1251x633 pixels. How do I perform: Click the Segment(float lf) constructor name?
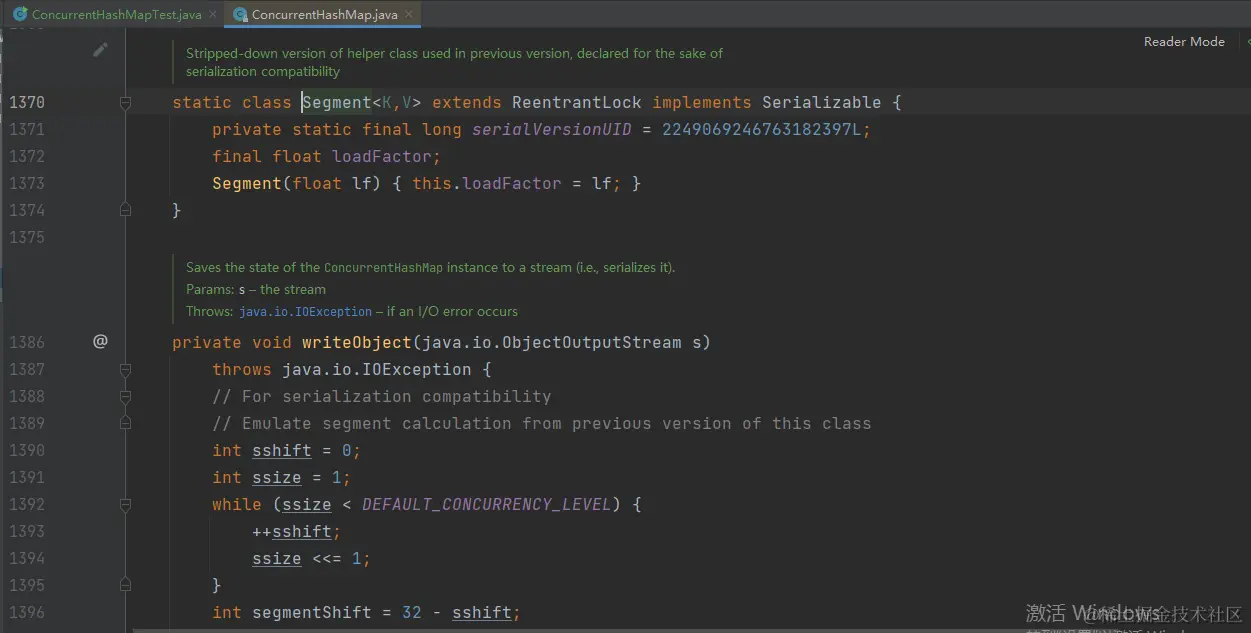click(247, 183)
